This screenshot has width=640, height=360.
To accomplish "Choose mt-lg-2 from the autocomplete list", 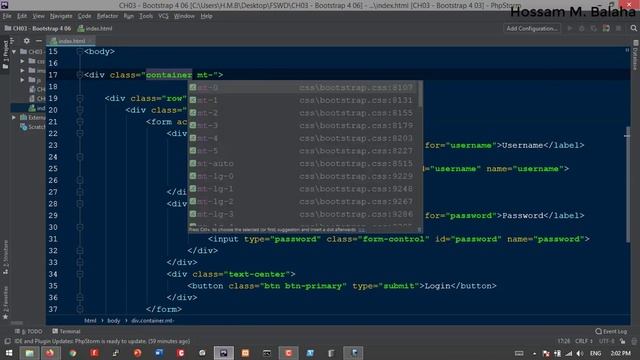I will pyautogui.click(x=303, y=201).
